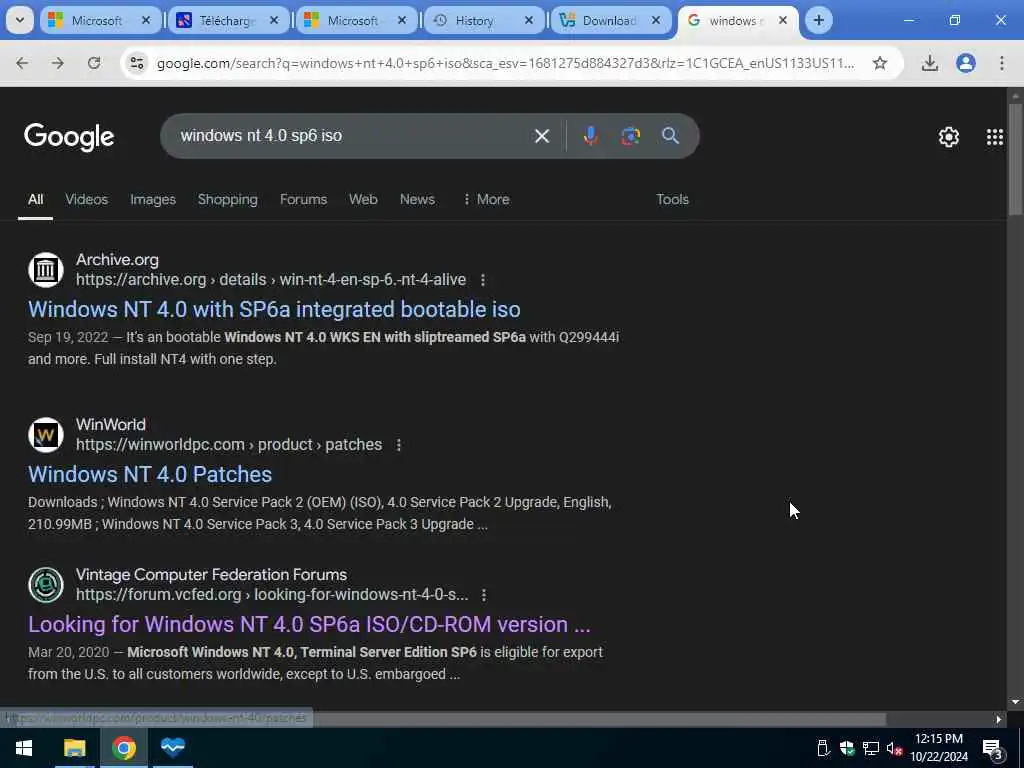Open network status tray icon
The width and height of the screenshot is (1024, 768).
(871, 748)
